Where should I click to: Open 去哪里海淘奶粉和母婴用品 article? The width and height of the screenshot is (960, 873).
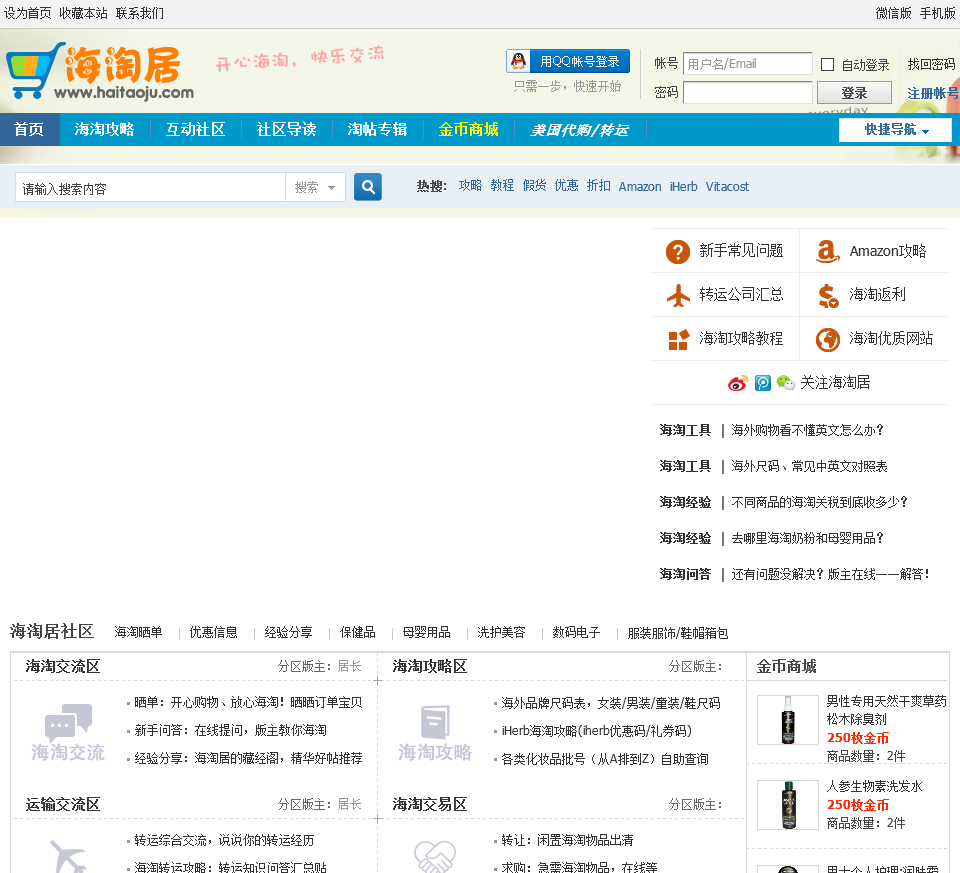808,538
